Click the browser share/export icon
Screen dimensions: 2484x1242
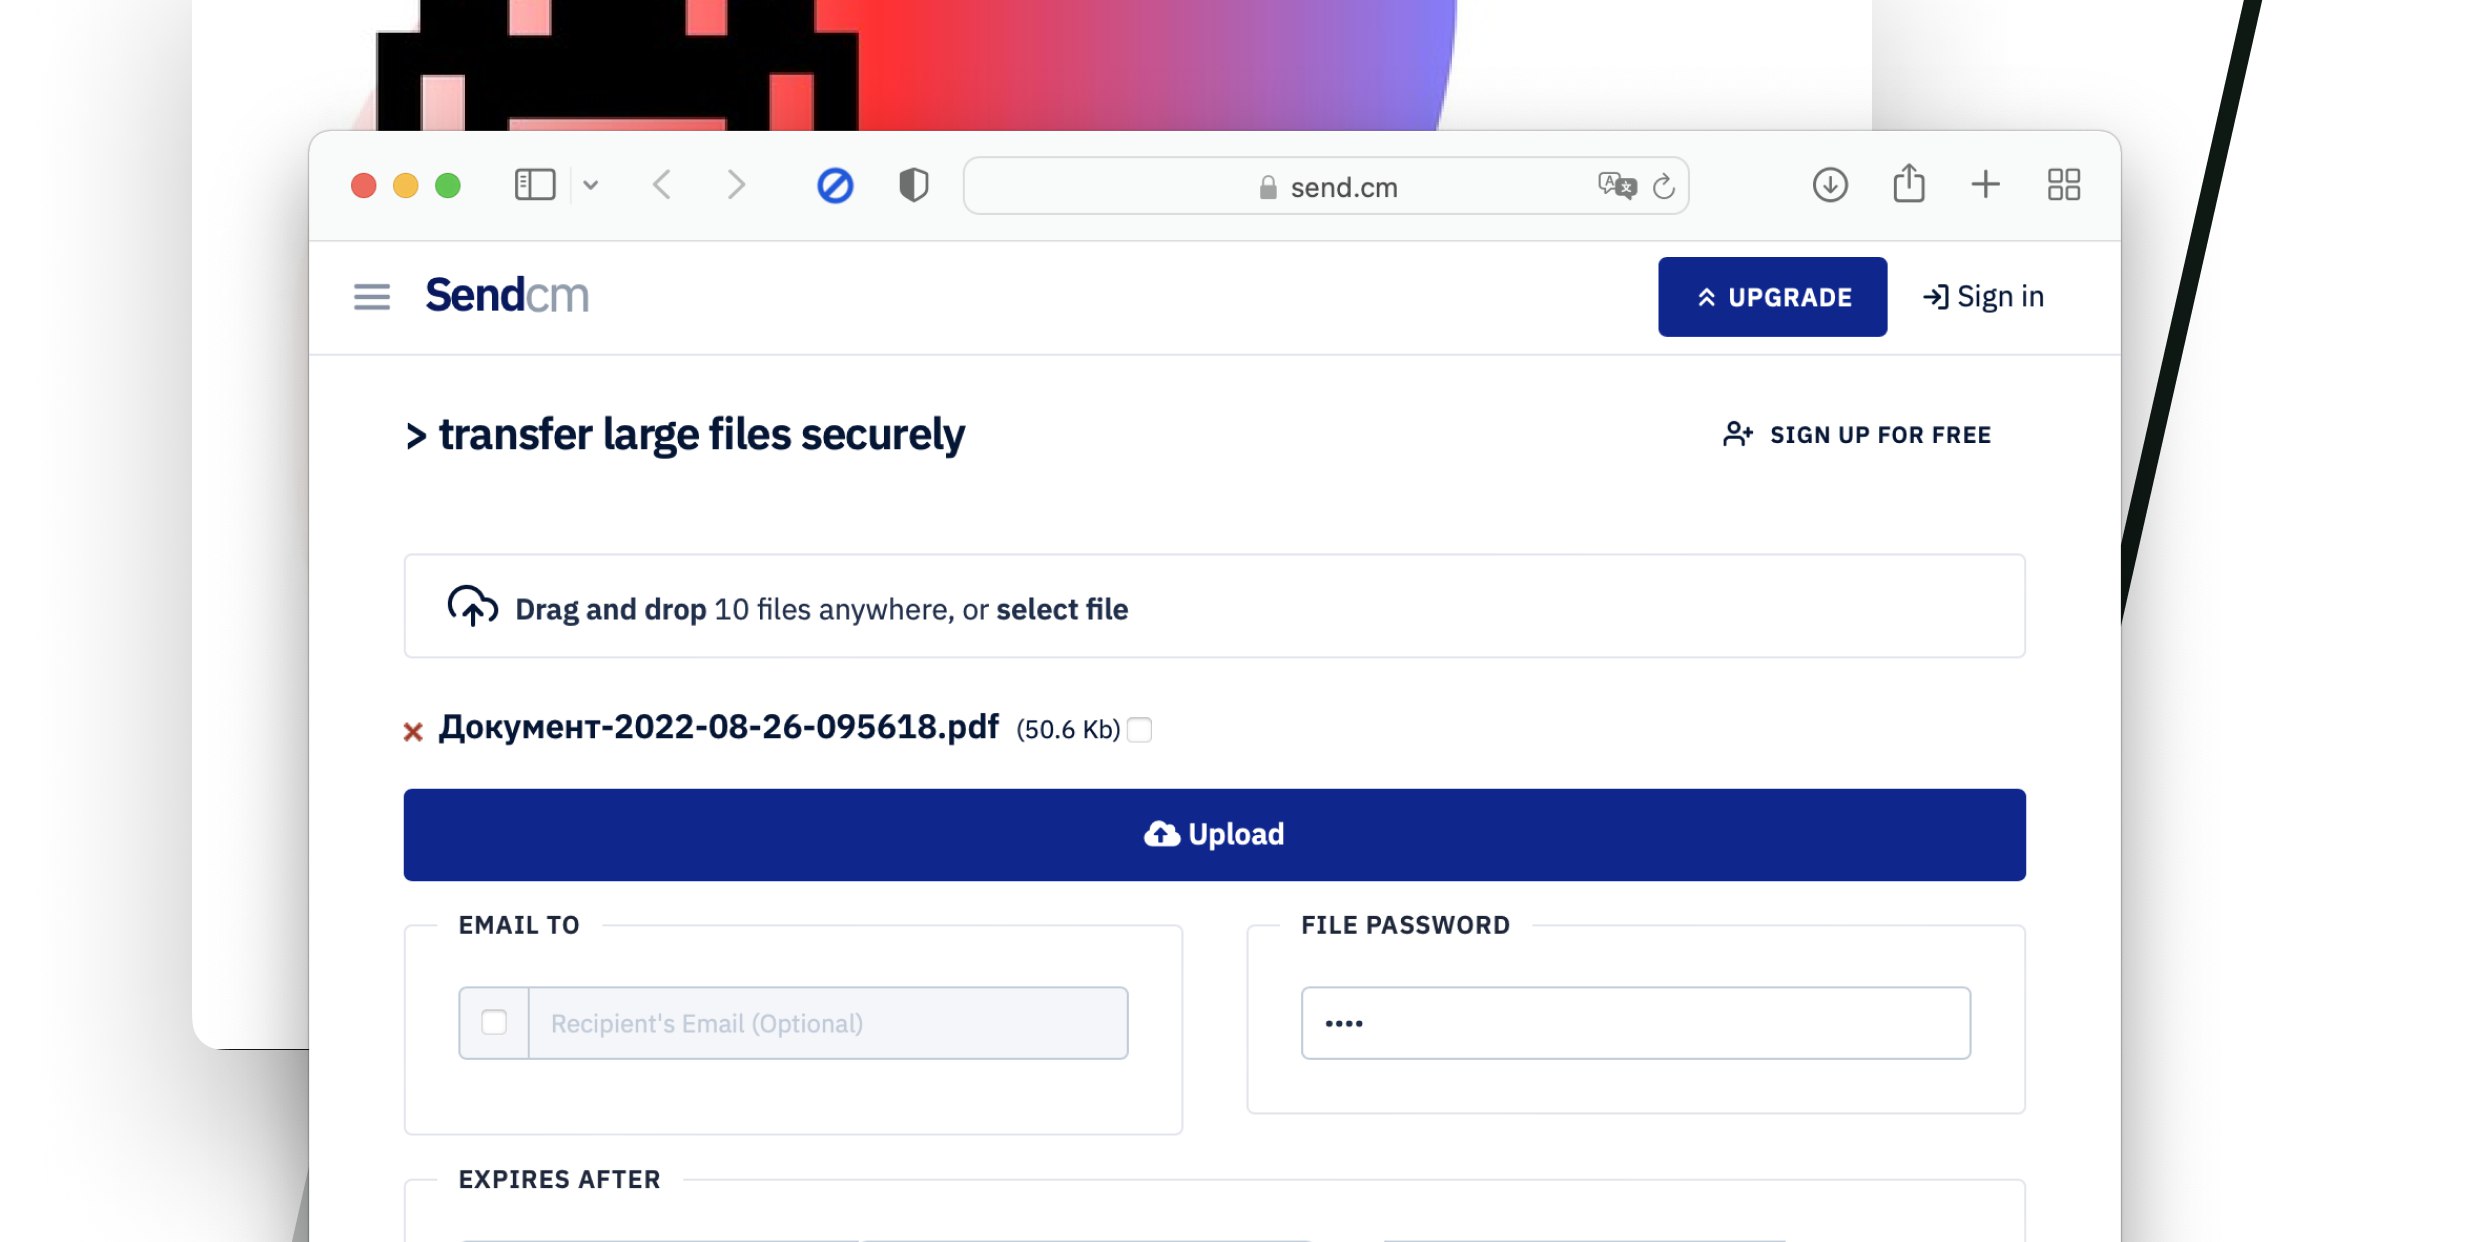tap(1909, 185)
